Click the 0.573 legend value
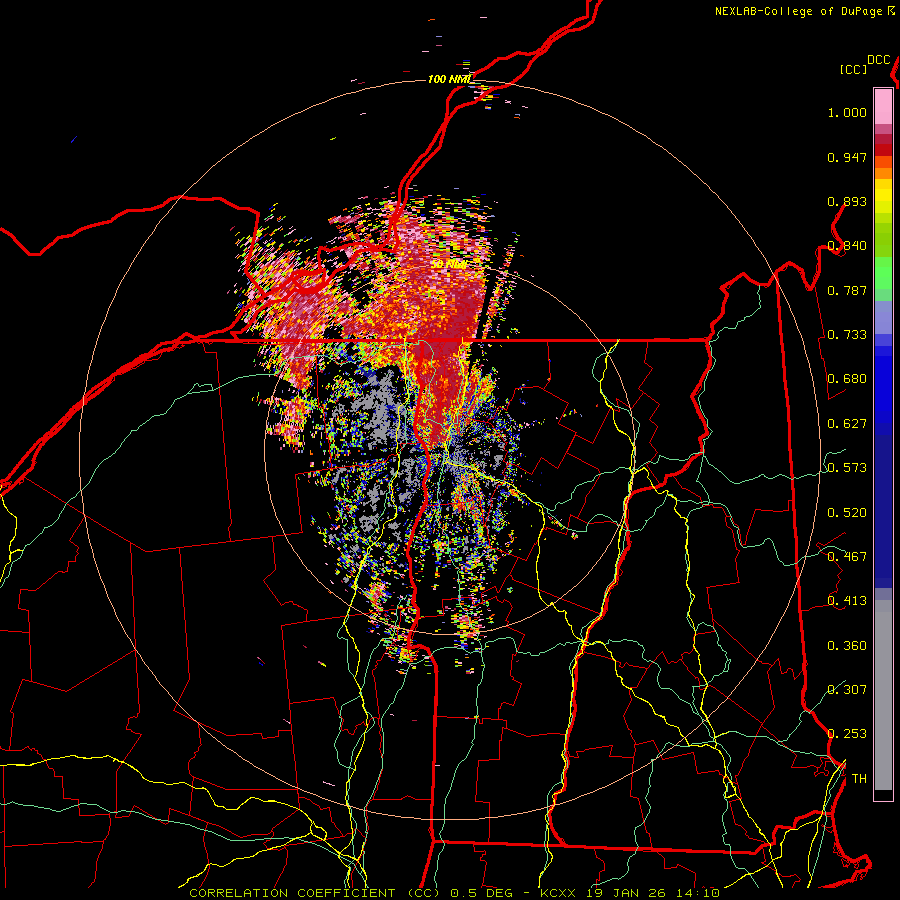900x900 pixels. click(847, 468)
